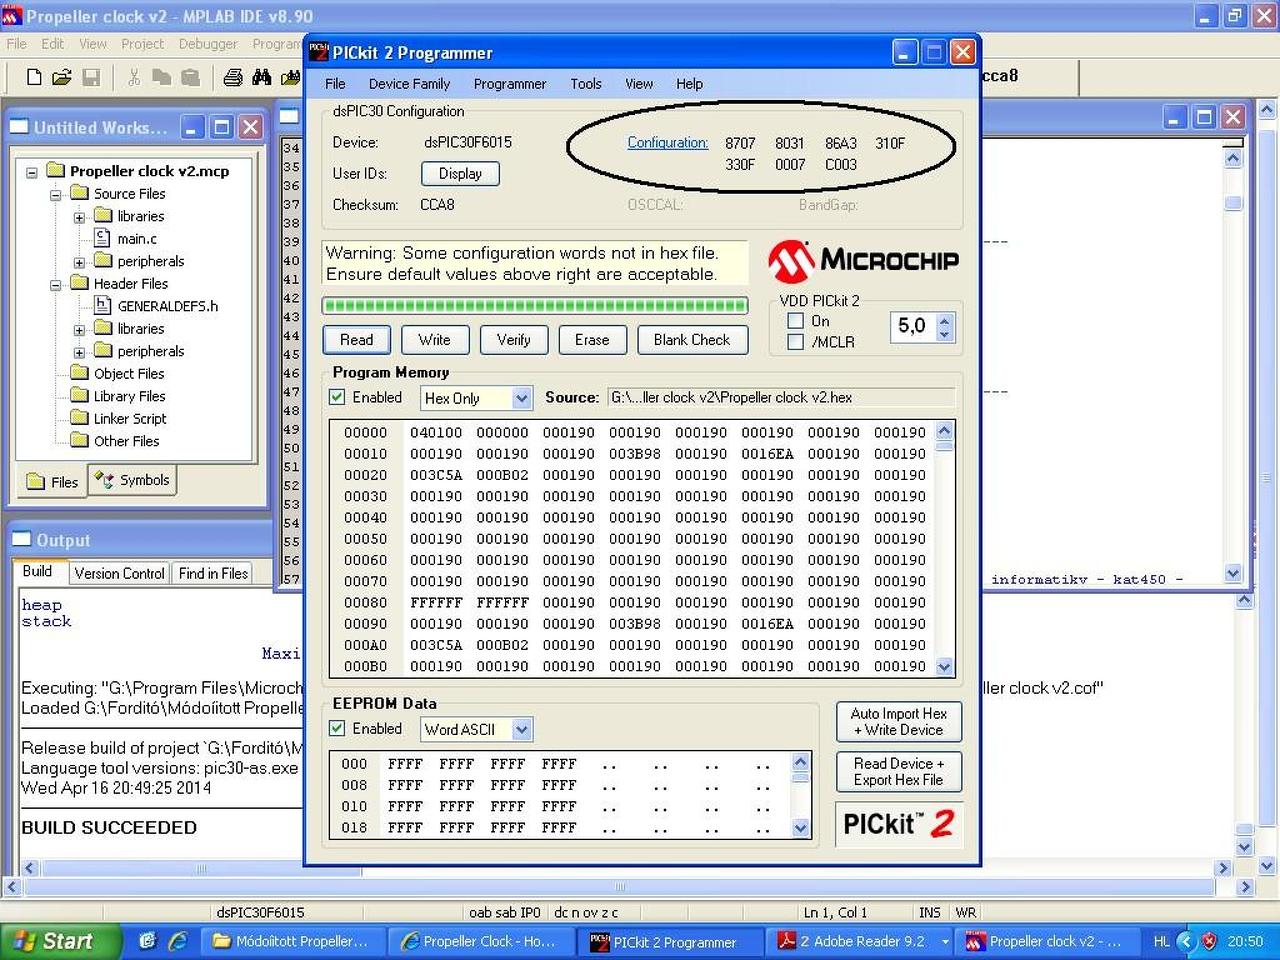This screenshot has height=960, width=1280.
Task: Click the Linker Script folder icon
Action: pos(80,418)
